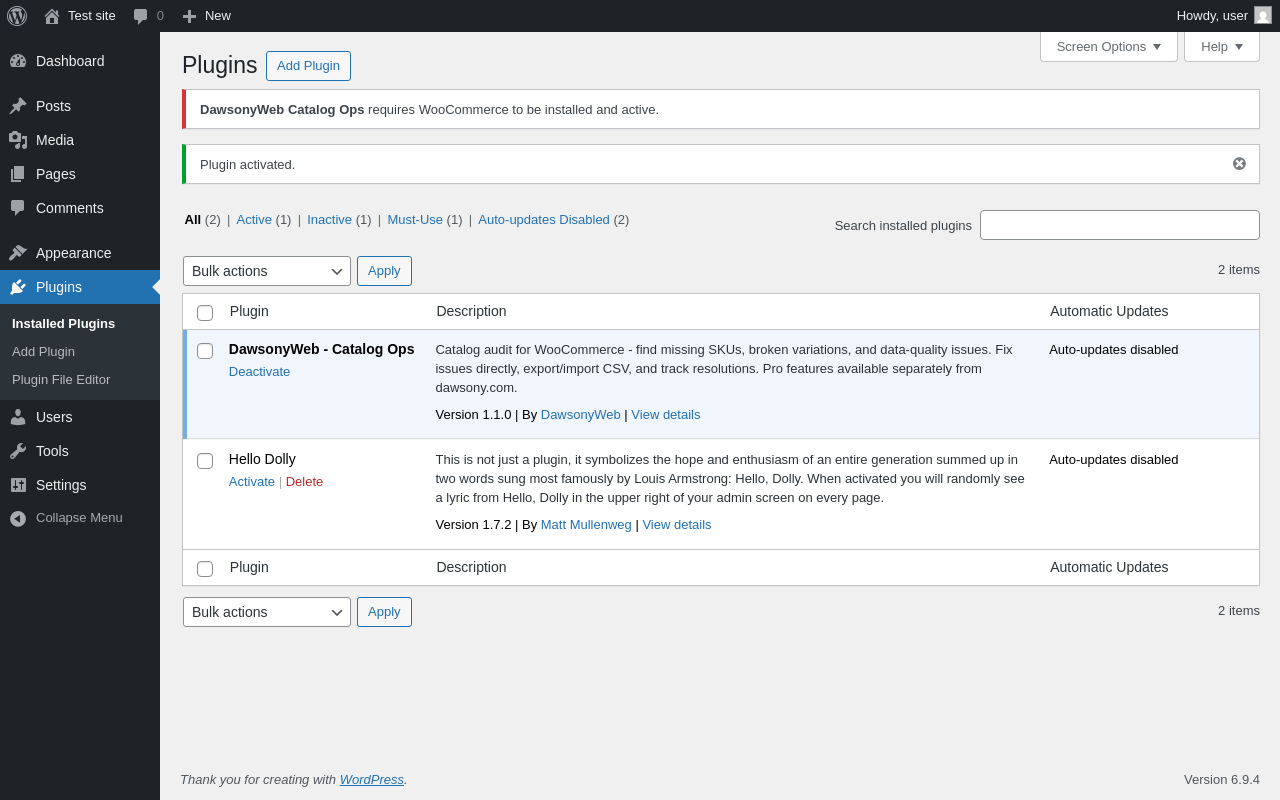This screenshot has height=800, width=1280.
Task: Click the WordPress logo icon
Action: pyautogui.click(x=17, y=16)
